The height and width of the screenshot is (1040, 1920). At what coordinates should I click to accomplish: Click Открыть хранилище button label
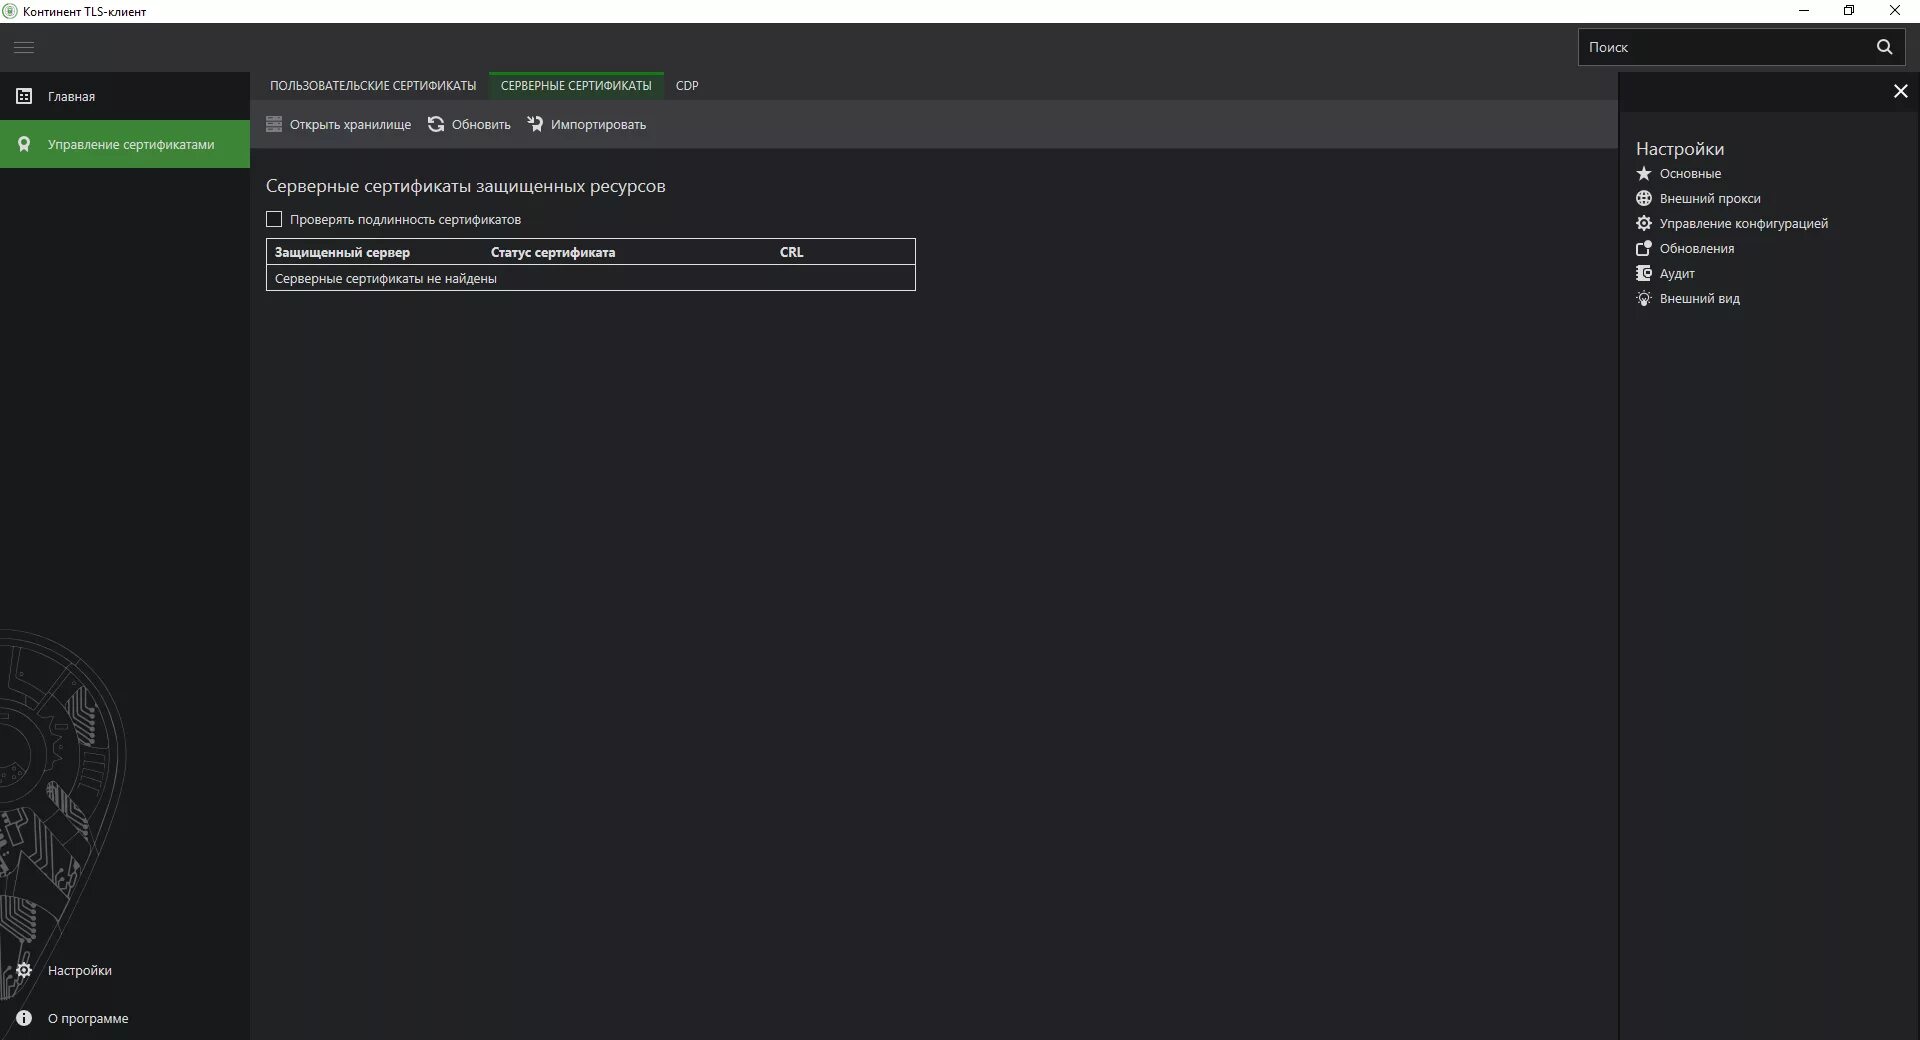tap(350, 125)
